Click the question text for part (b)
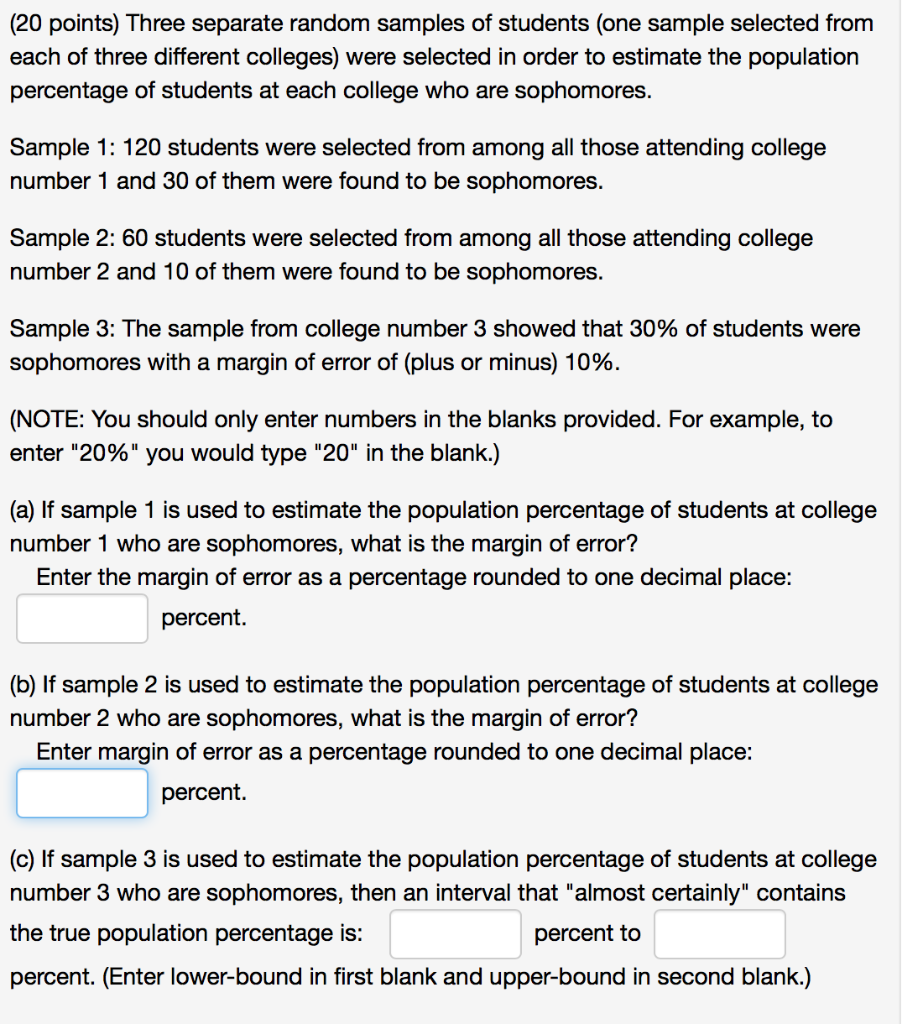This screenshot has height=1024, width=923. pos(443,701)
